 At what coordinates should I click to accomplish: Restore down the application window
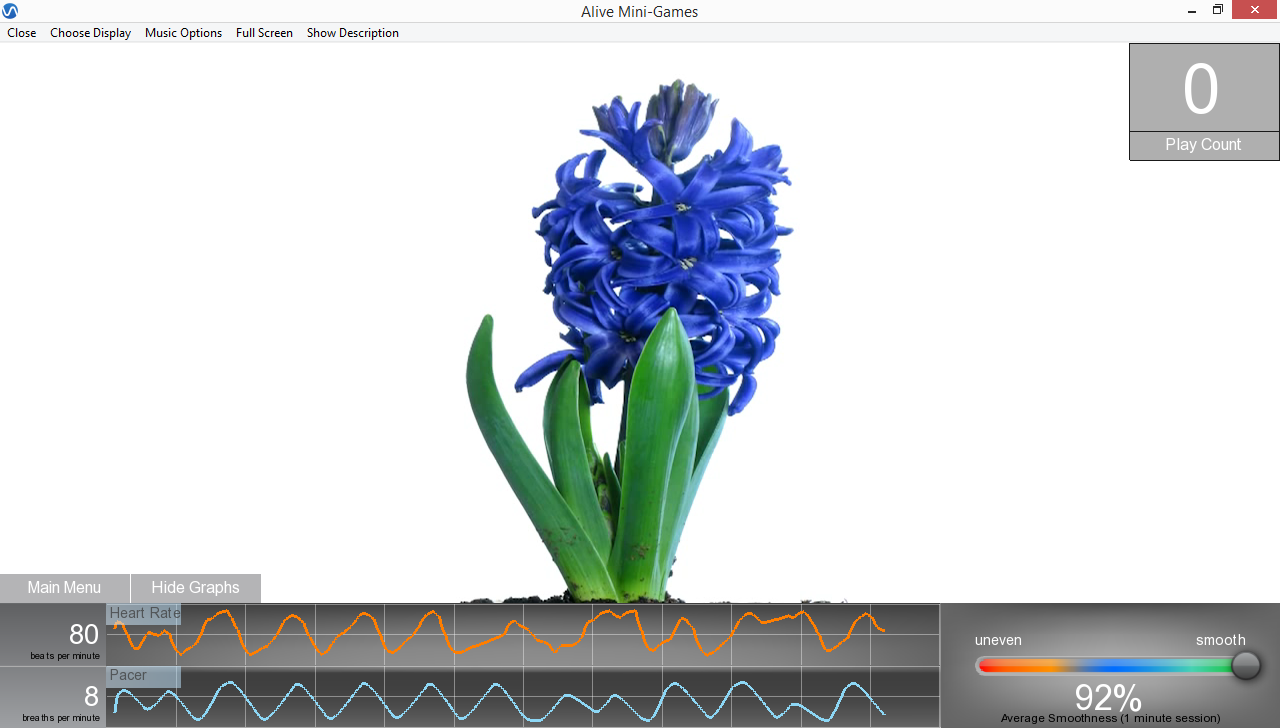click(x=1218, y=10)
